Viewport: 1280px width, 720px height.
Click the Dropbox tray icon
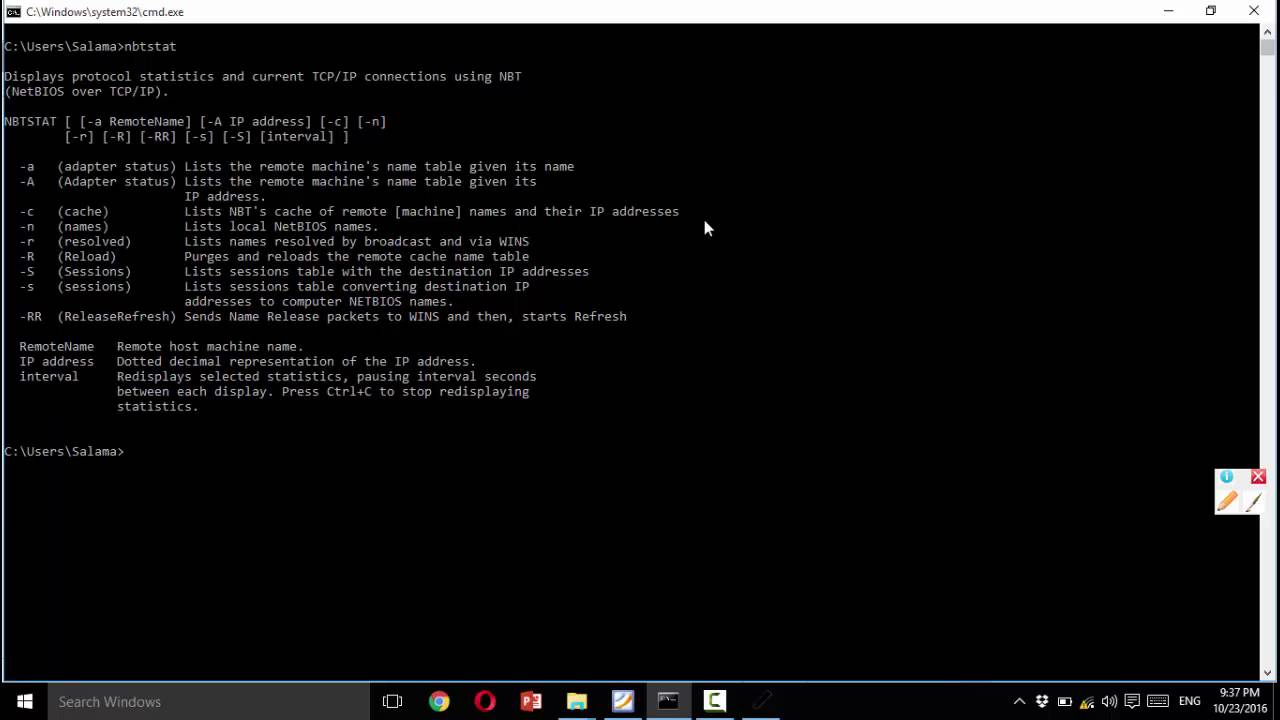(1042, 701)
